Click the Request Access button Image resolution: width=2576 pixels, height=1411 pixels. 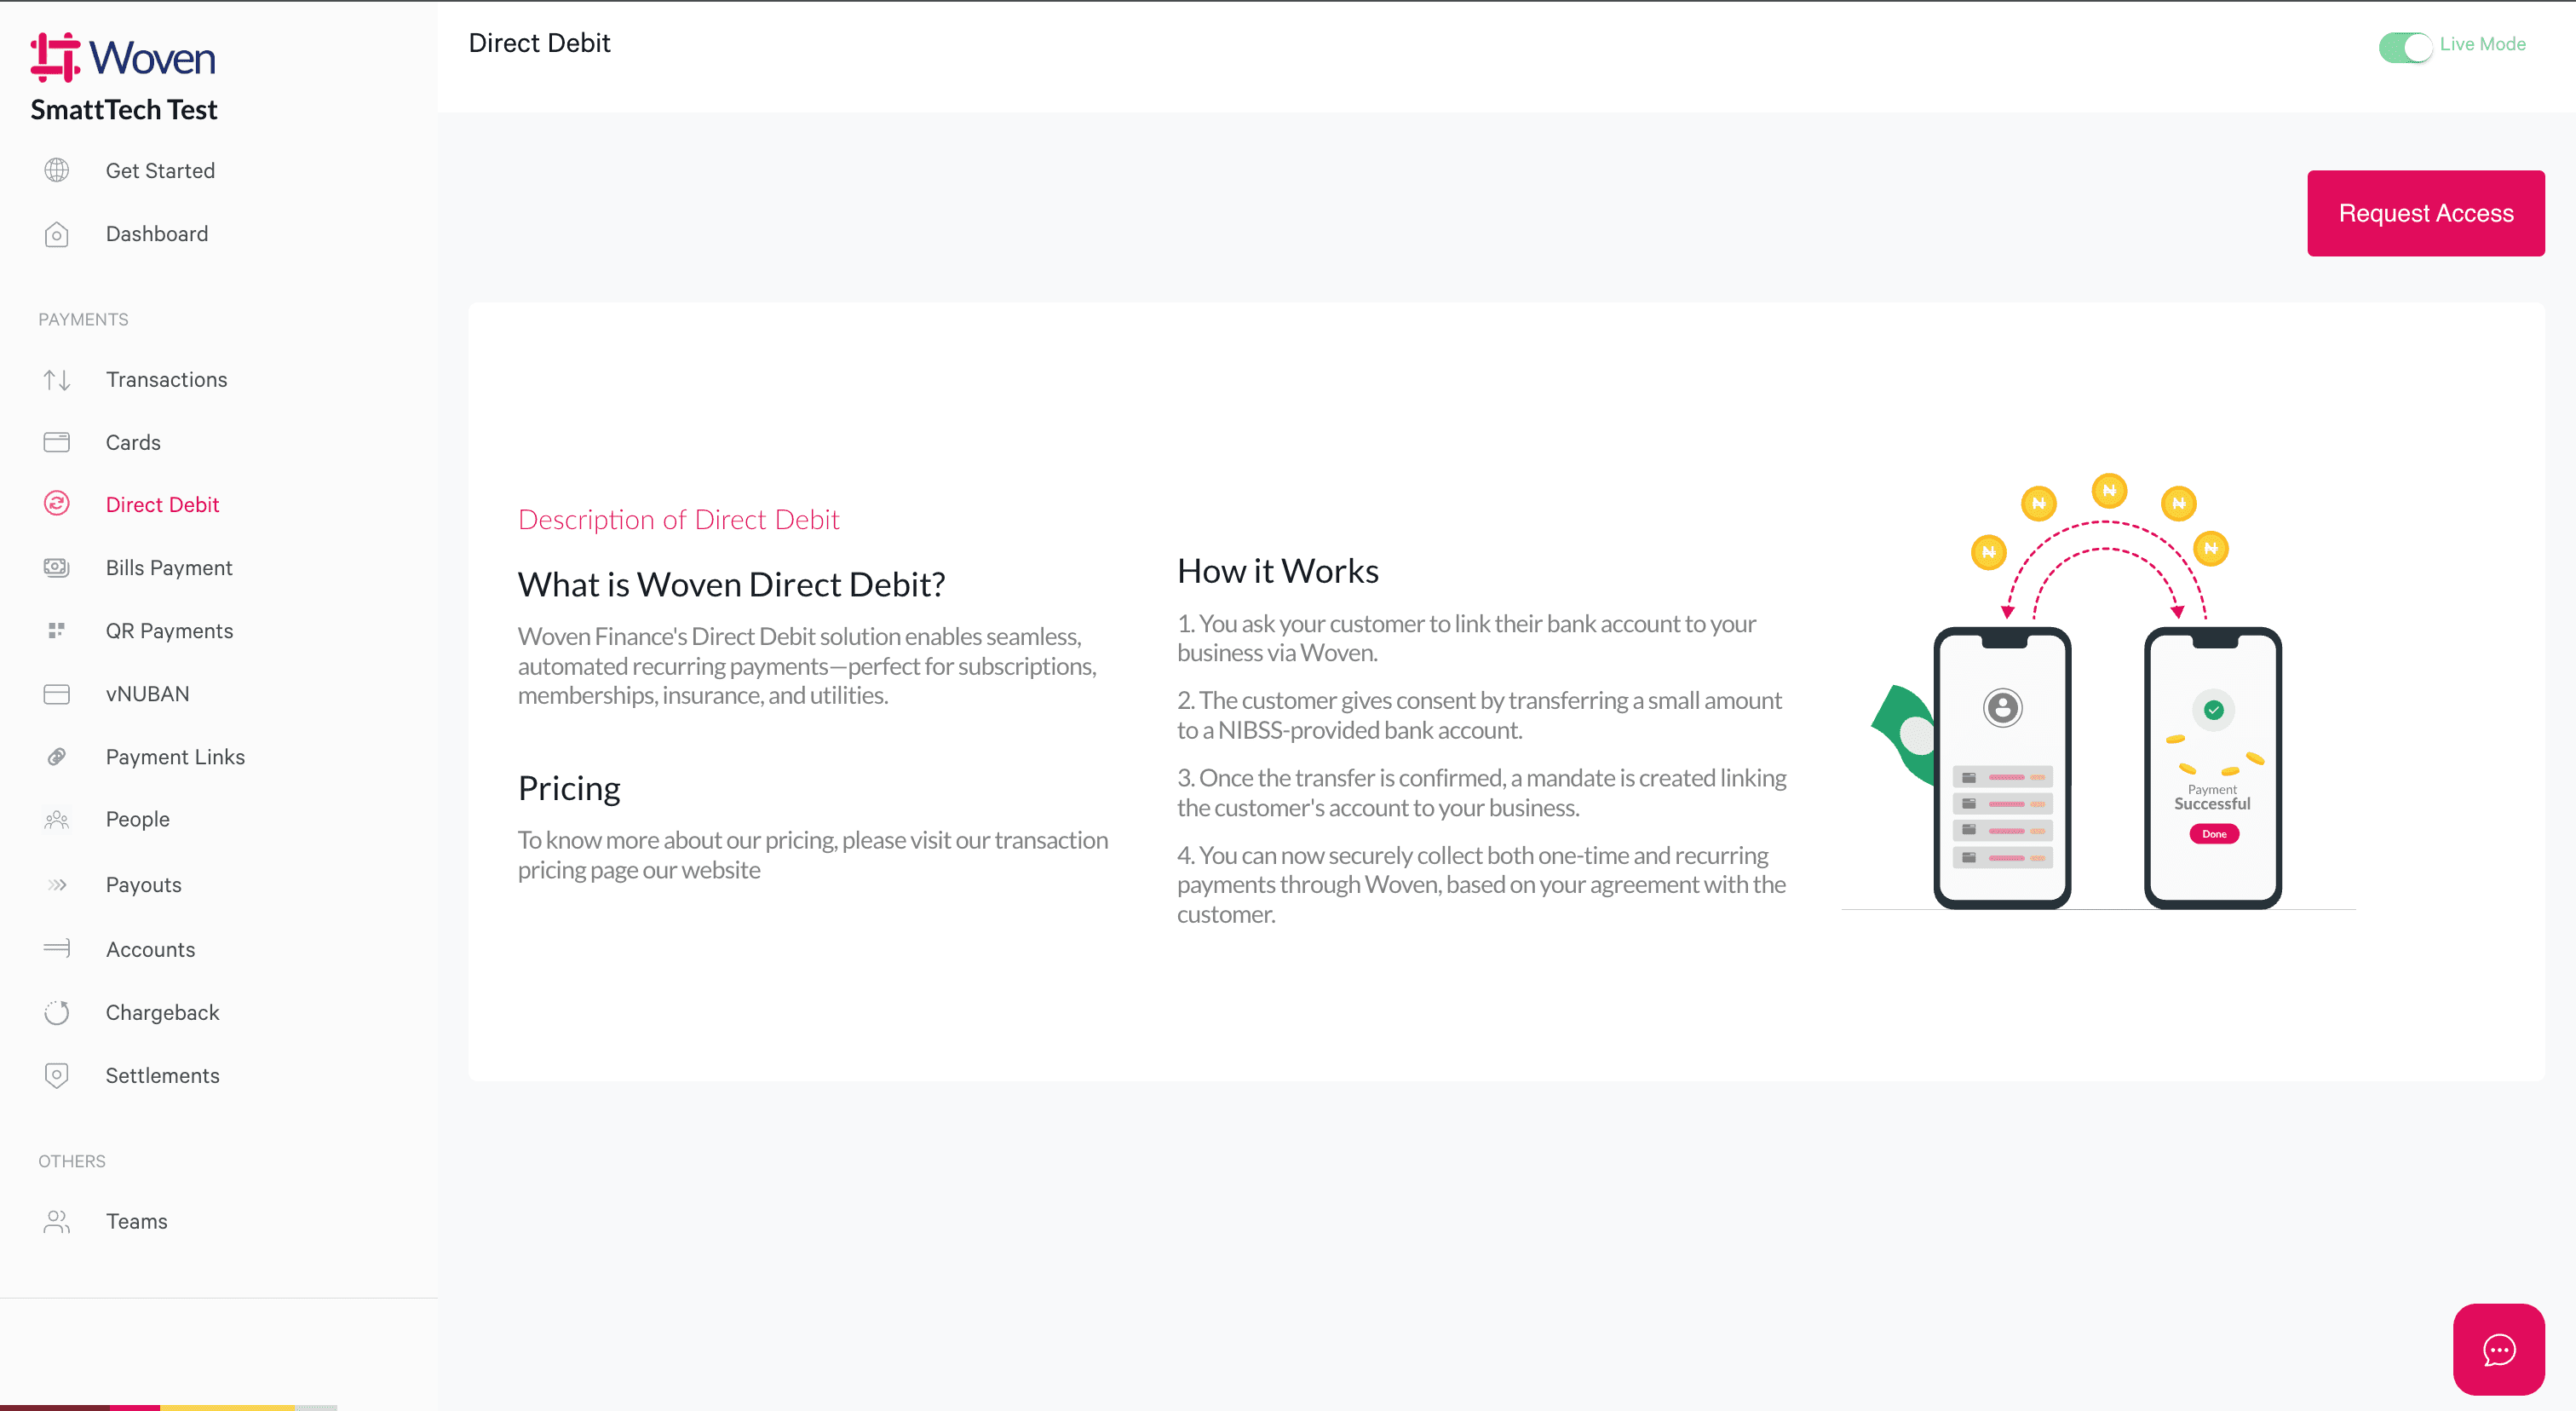click(x=2425, y=213)
